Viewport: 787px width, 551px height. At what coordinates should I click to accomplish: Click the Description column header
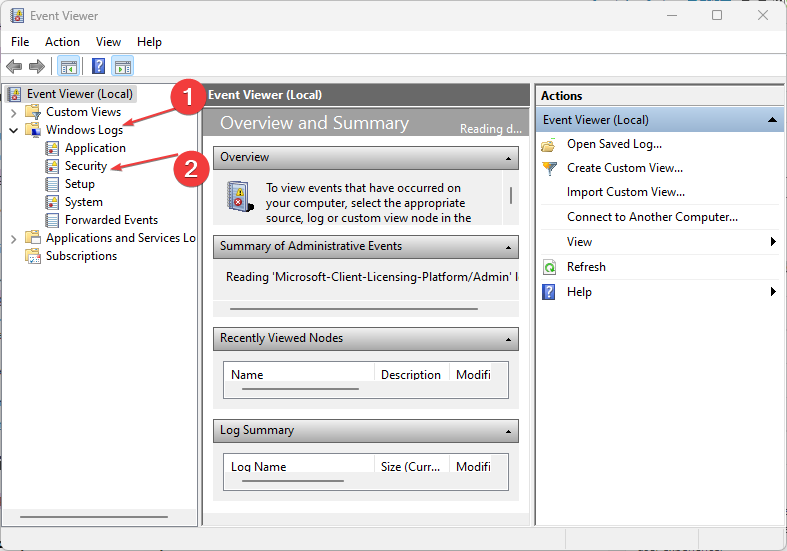click(x=412, y=374)
